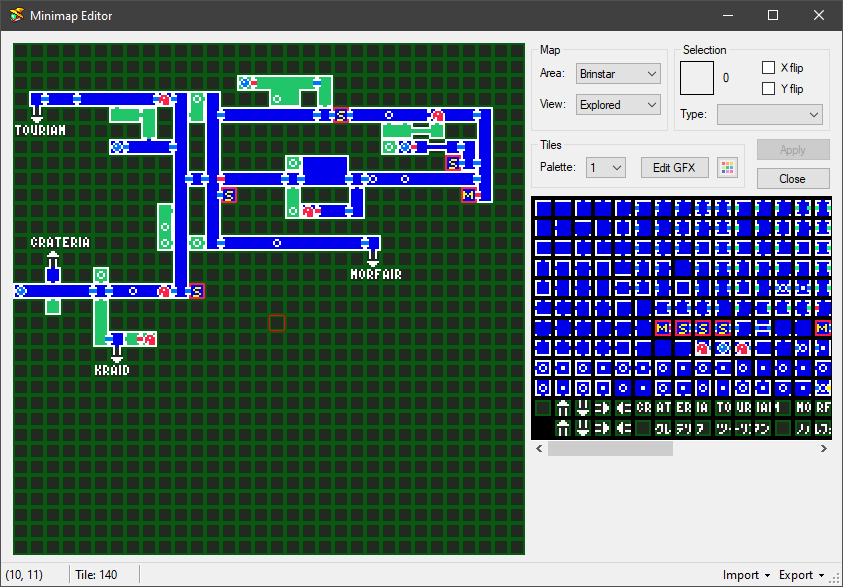843x587 pixels.
Task: Open the tile color palette editor icon
Action: (727, 168)
